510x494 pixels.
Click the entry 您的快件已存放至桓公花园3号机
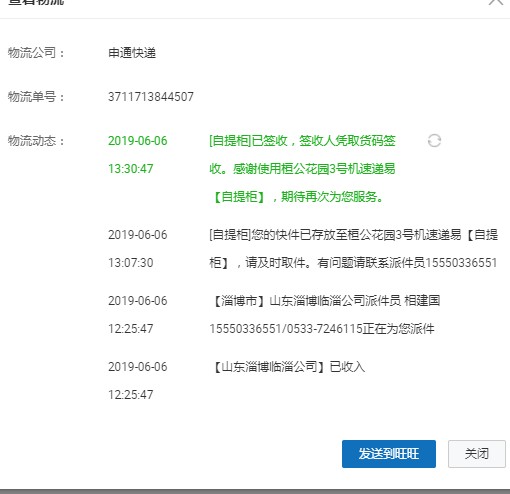tap(354, 235)
